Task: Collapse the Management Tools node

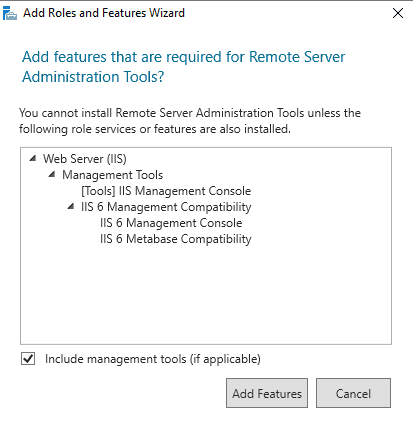Action: click(x=52, y=174)
